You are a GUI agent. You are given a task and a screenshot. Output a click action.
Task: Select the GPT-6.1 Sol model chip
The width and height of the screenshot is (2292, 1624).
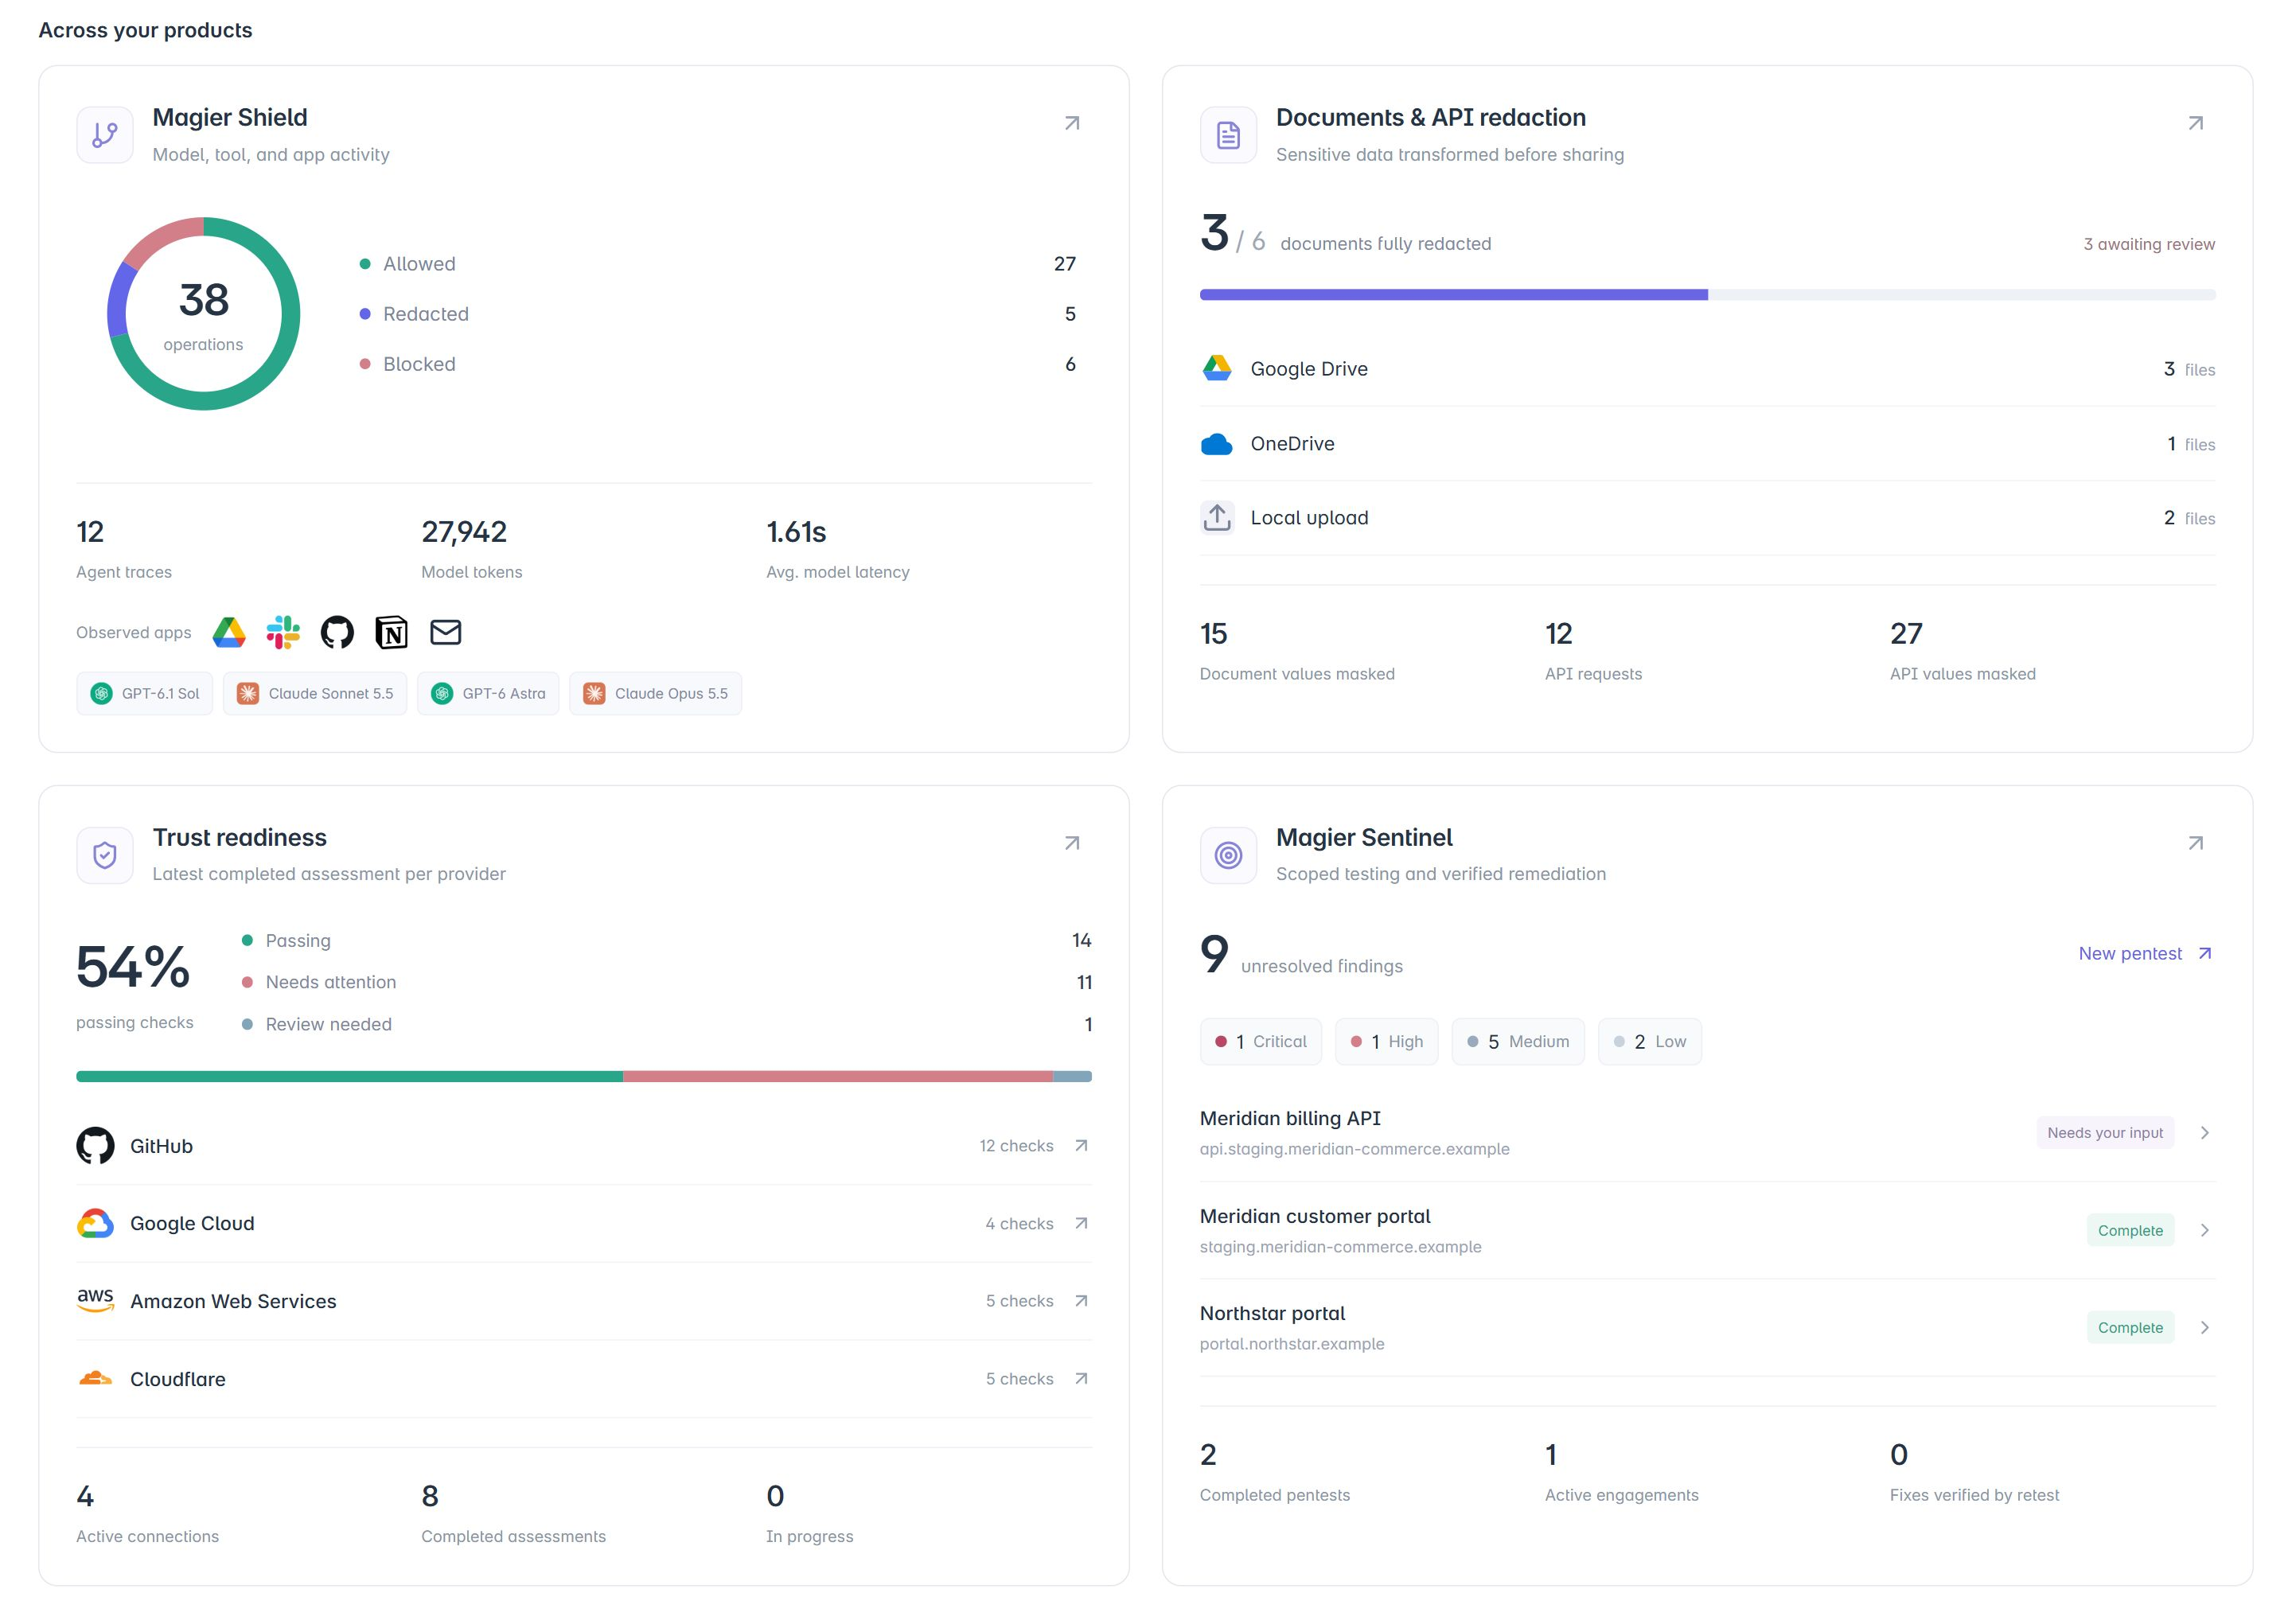(x=145, y=693)
